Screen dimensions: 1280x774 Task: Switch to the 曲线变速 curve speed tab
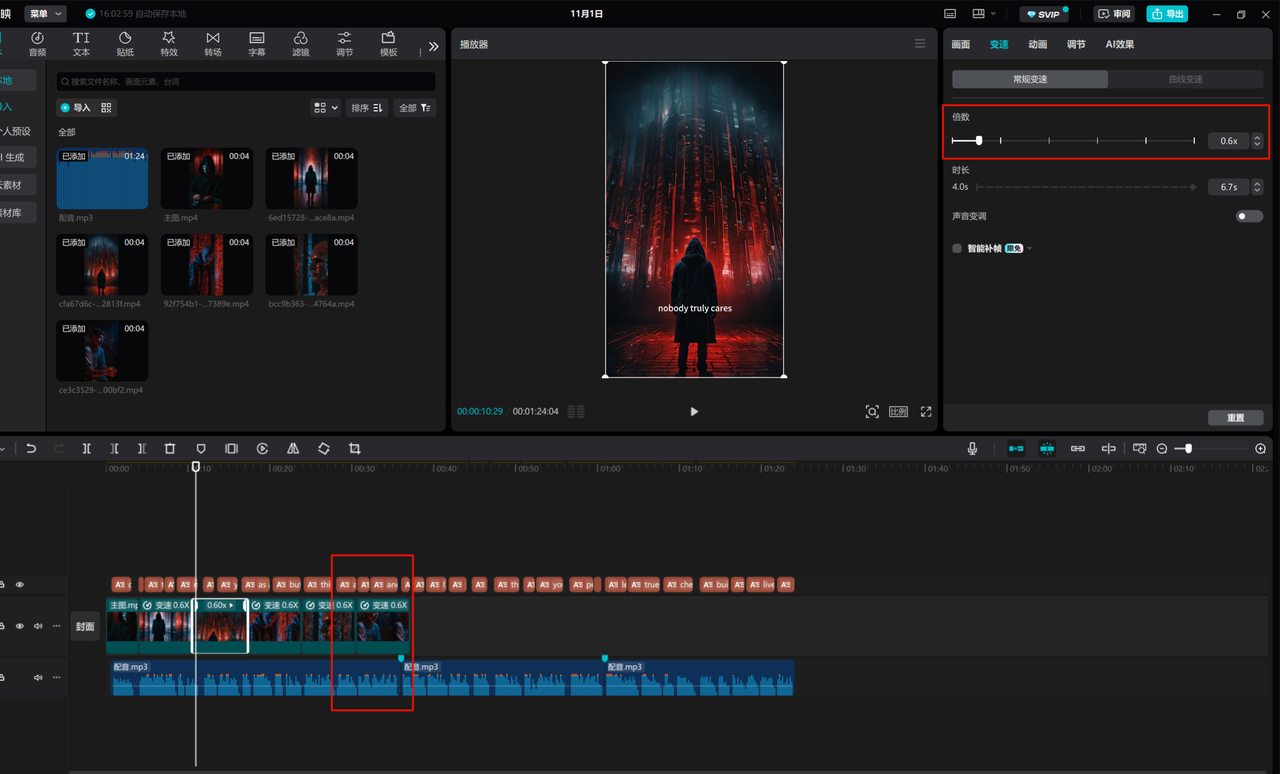point(1185,79)
